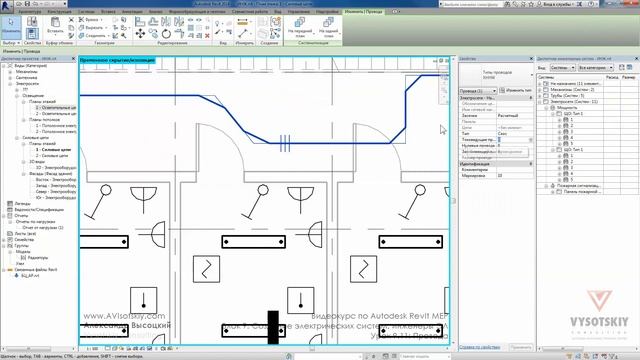Image resolution: width=640 pixels, height=360 pixels.
Task: Select the Mirror draw axis tool
Action: pos(179,22)
